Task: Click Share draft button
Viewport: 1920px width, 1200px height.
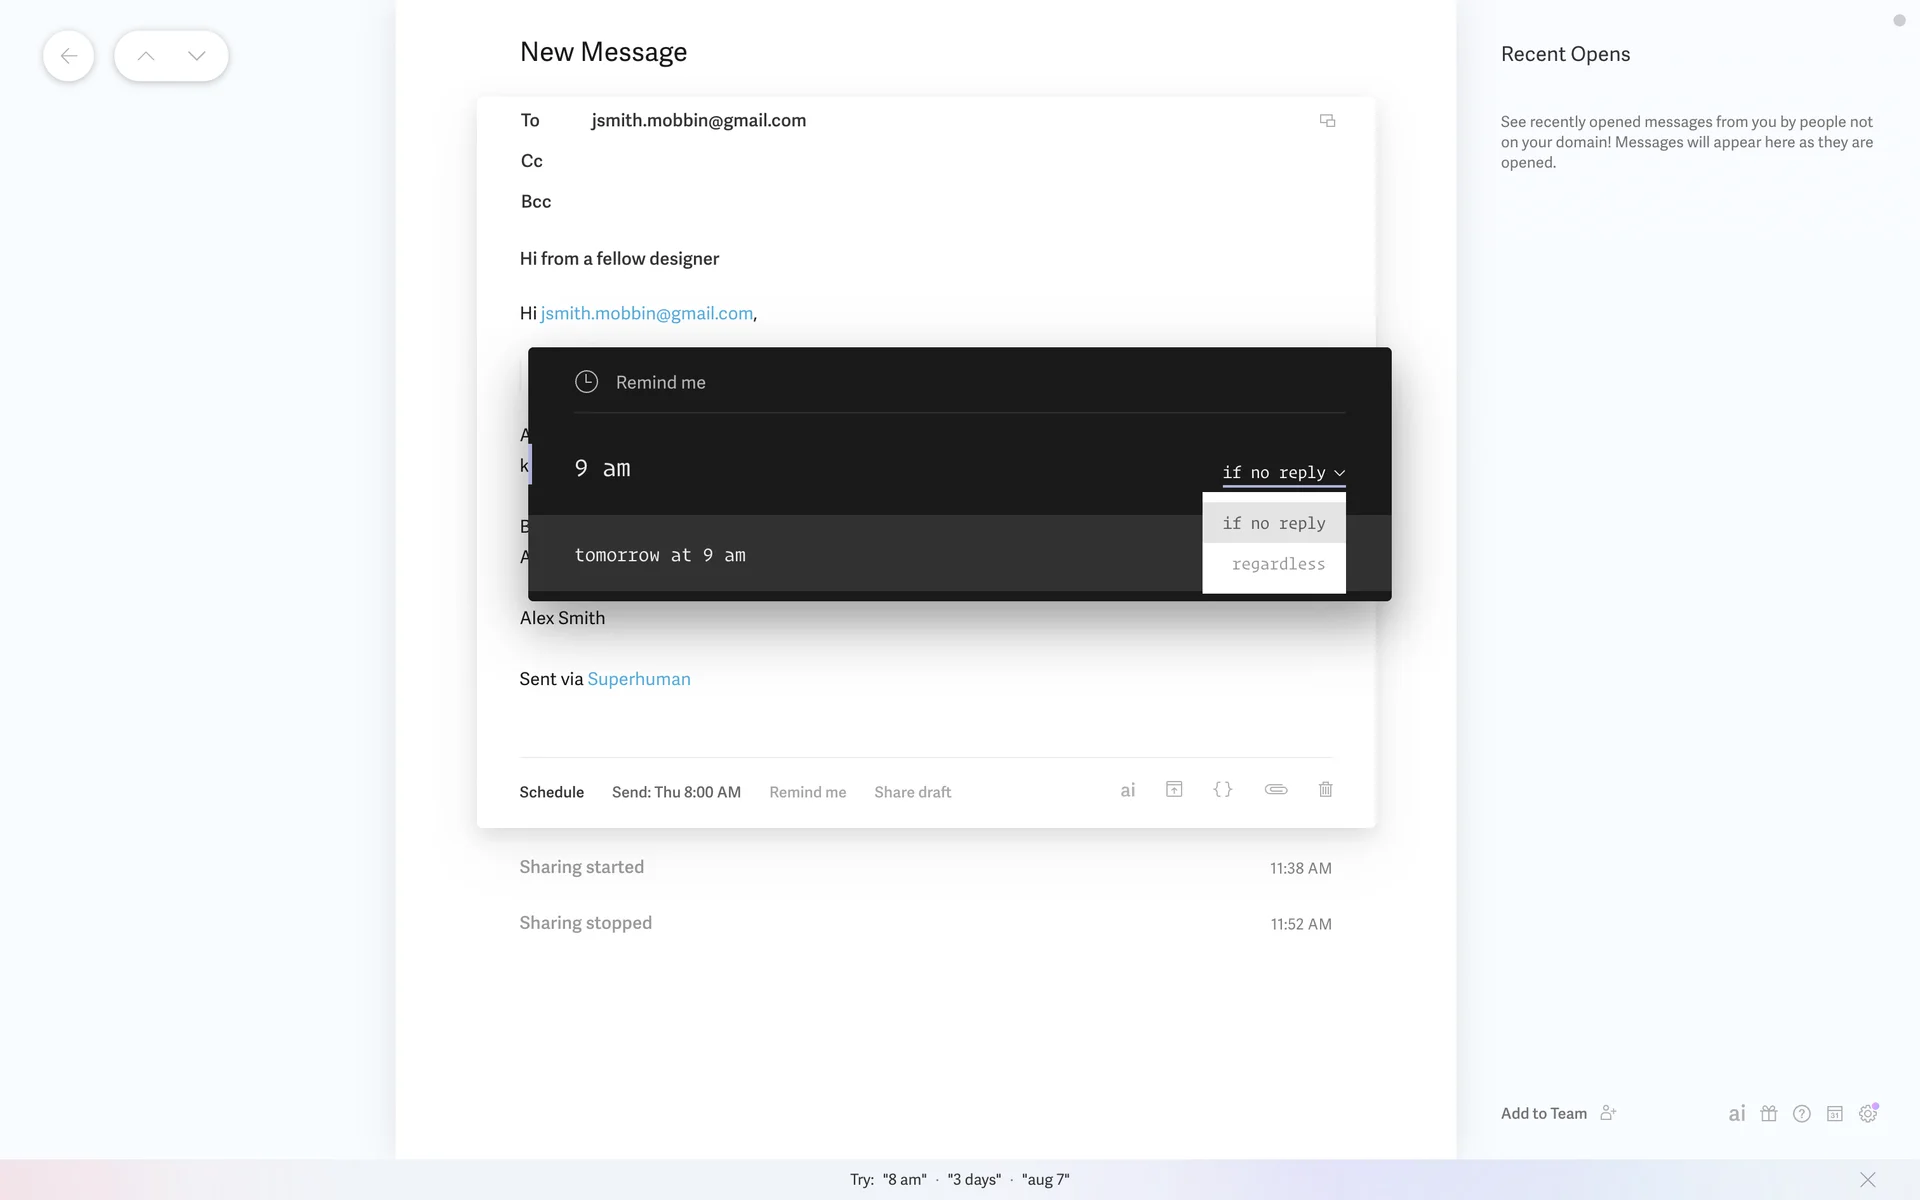Action: 912,792
